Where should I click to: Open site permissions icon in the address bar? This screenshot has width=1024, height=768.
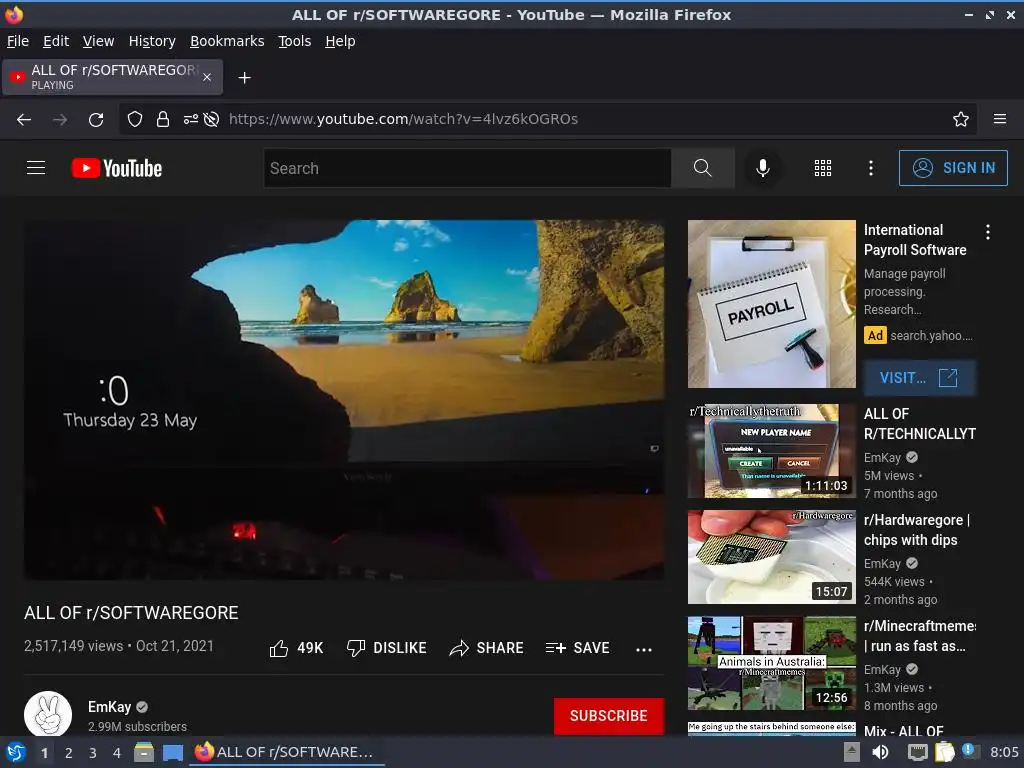pos(191,119)
